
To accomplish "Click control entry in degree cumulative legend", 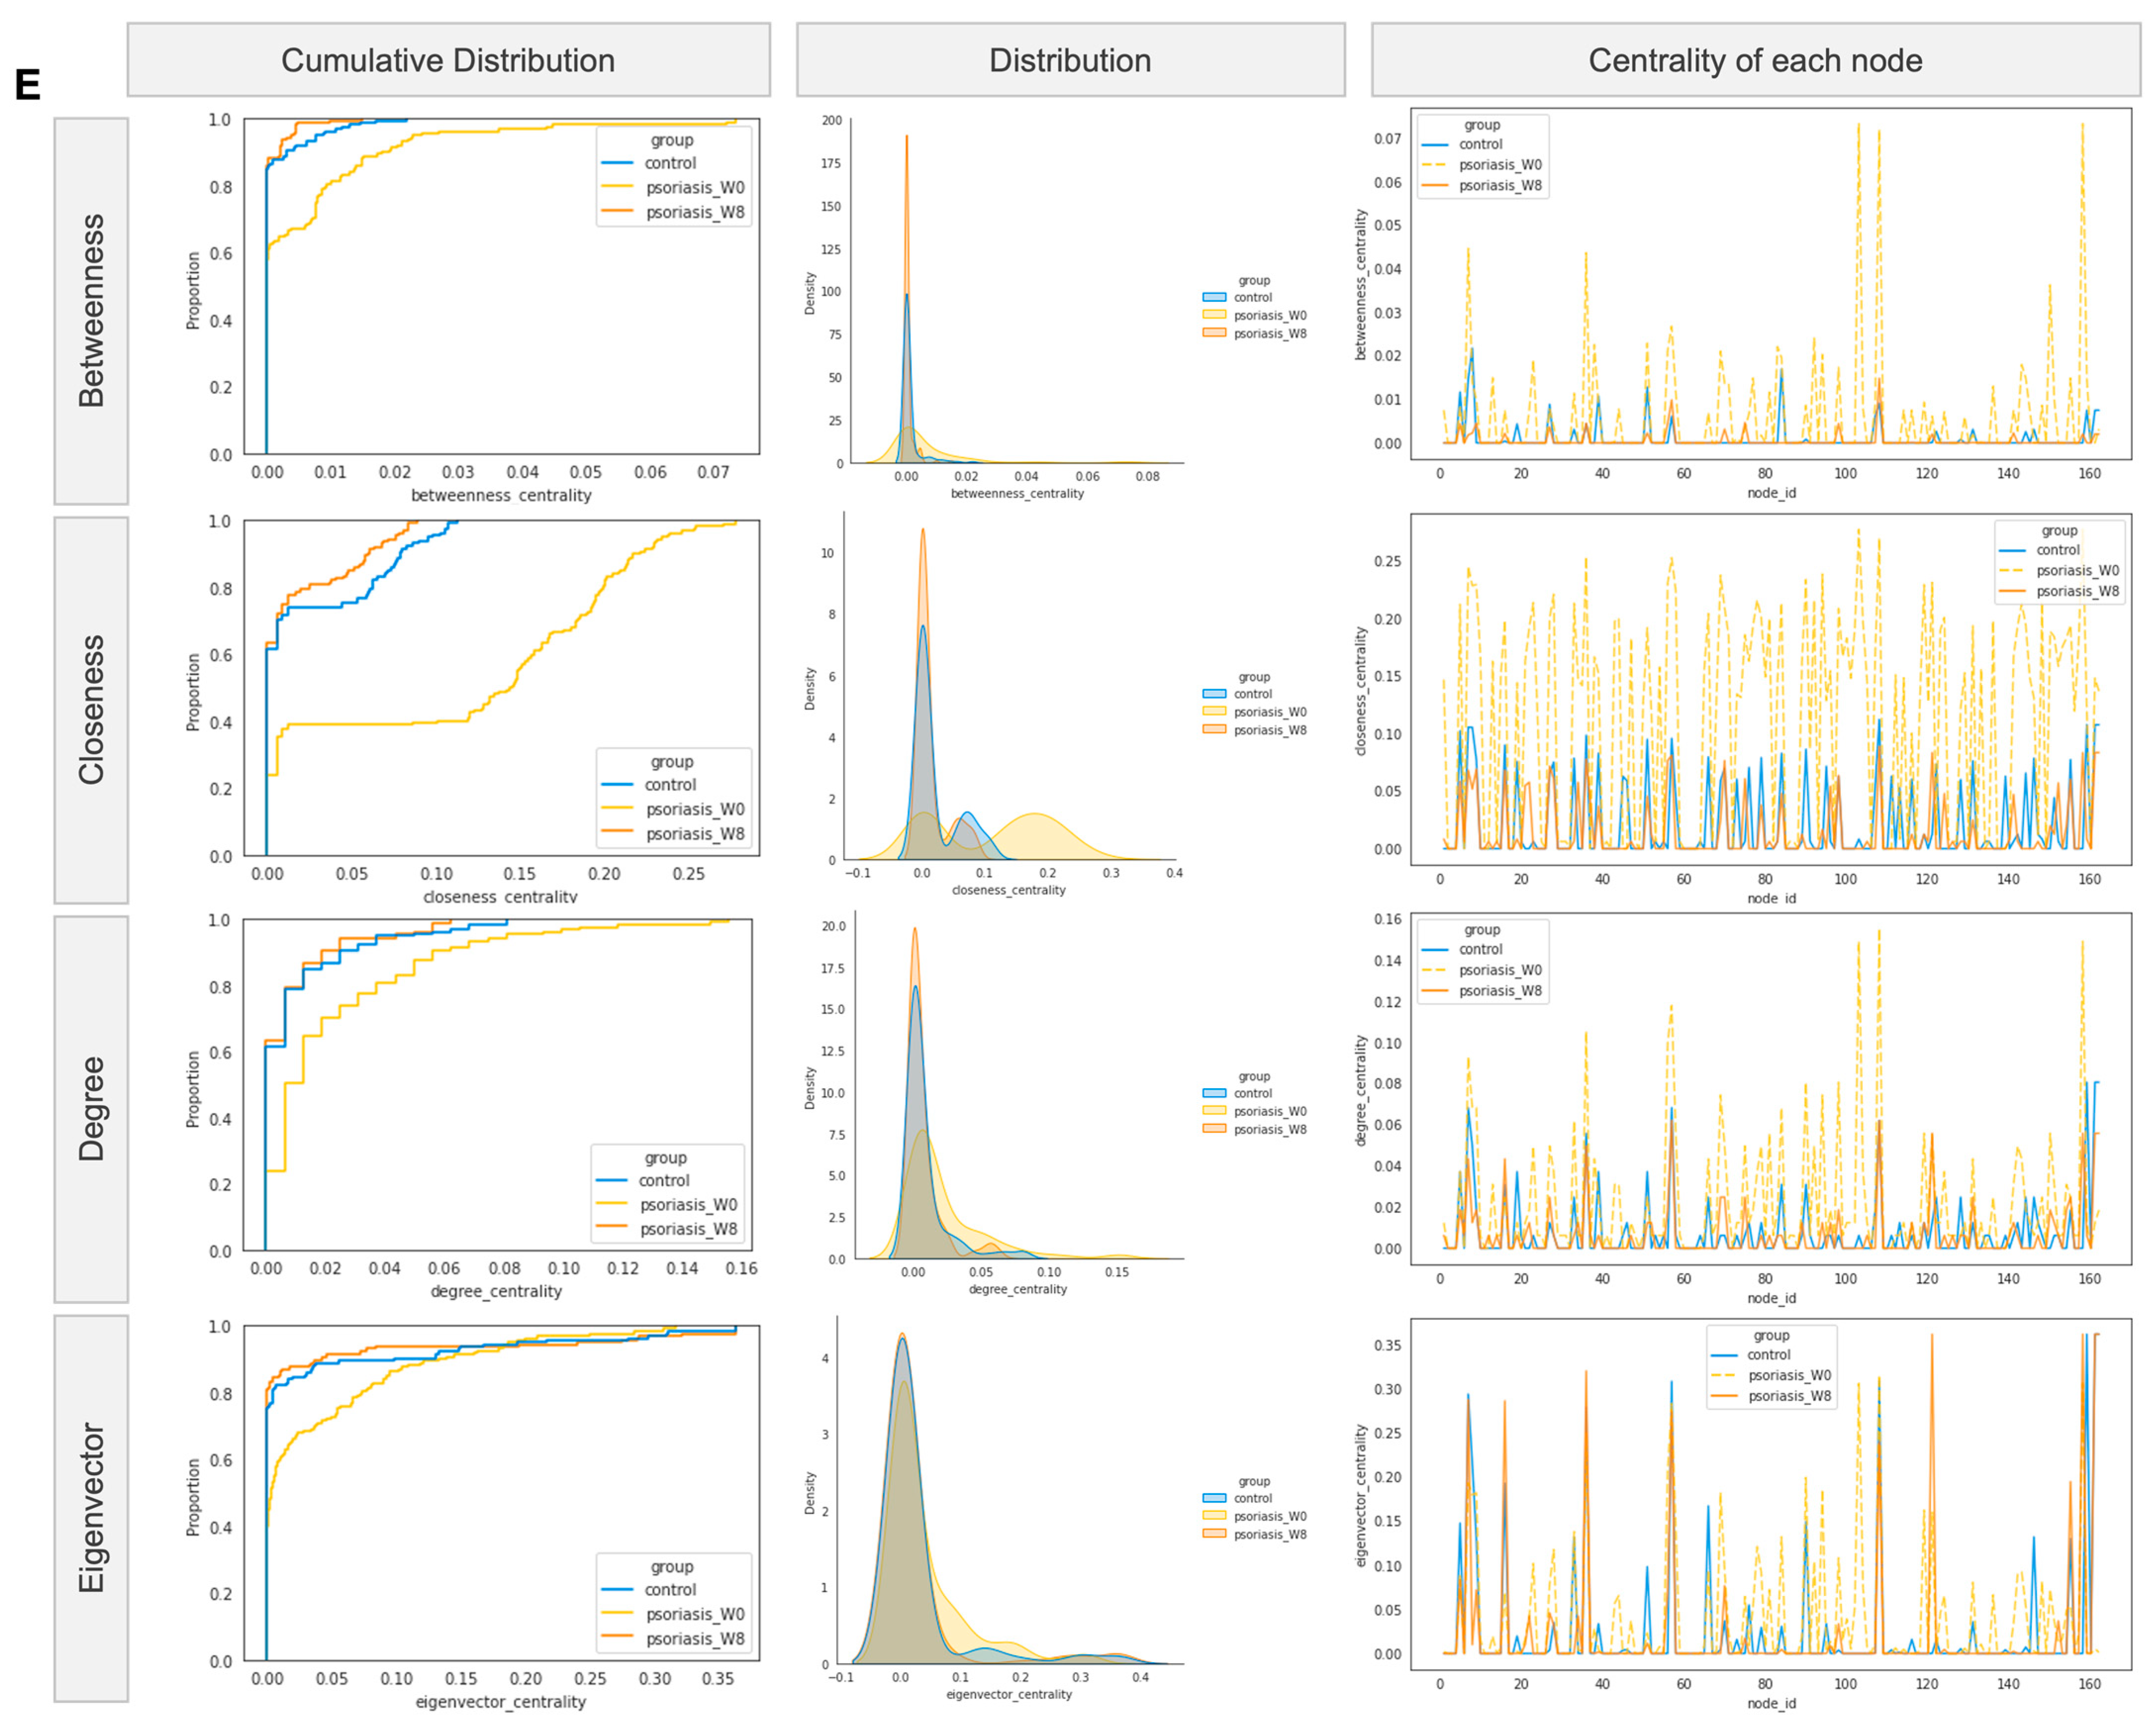I will click(664, 1180).
